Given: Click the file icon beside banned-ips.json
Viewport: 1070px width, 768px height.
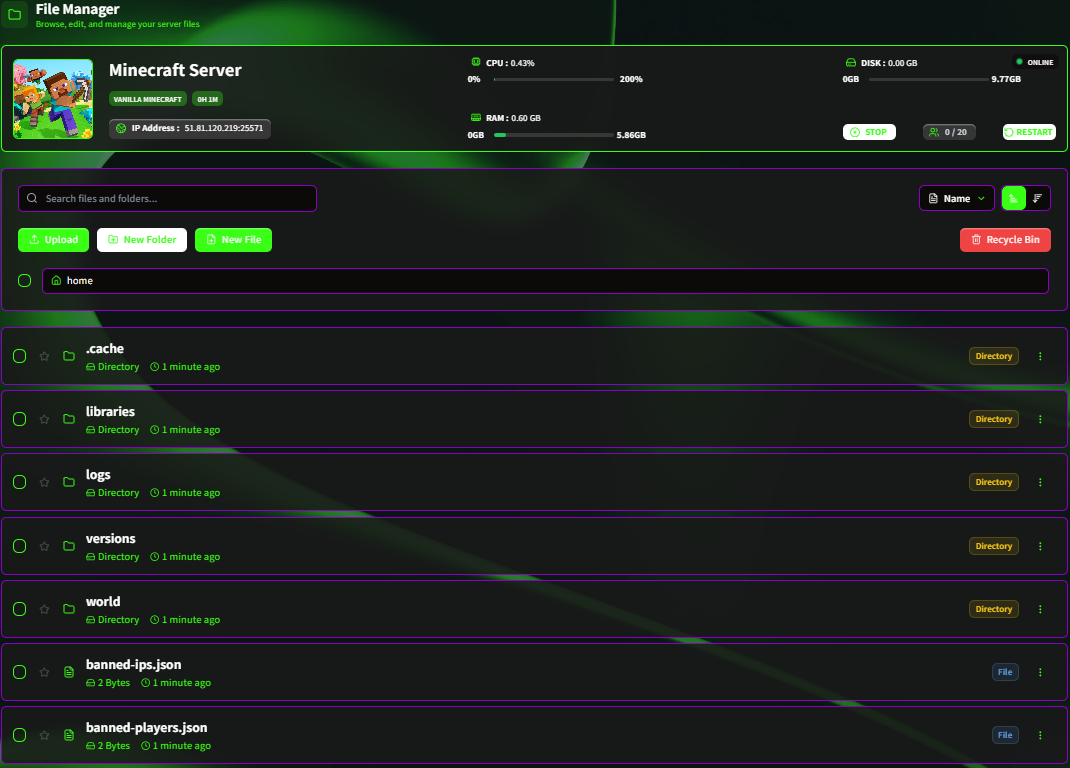Looking at the screenshot, I should pyautogui.click(x=68, y=671).
